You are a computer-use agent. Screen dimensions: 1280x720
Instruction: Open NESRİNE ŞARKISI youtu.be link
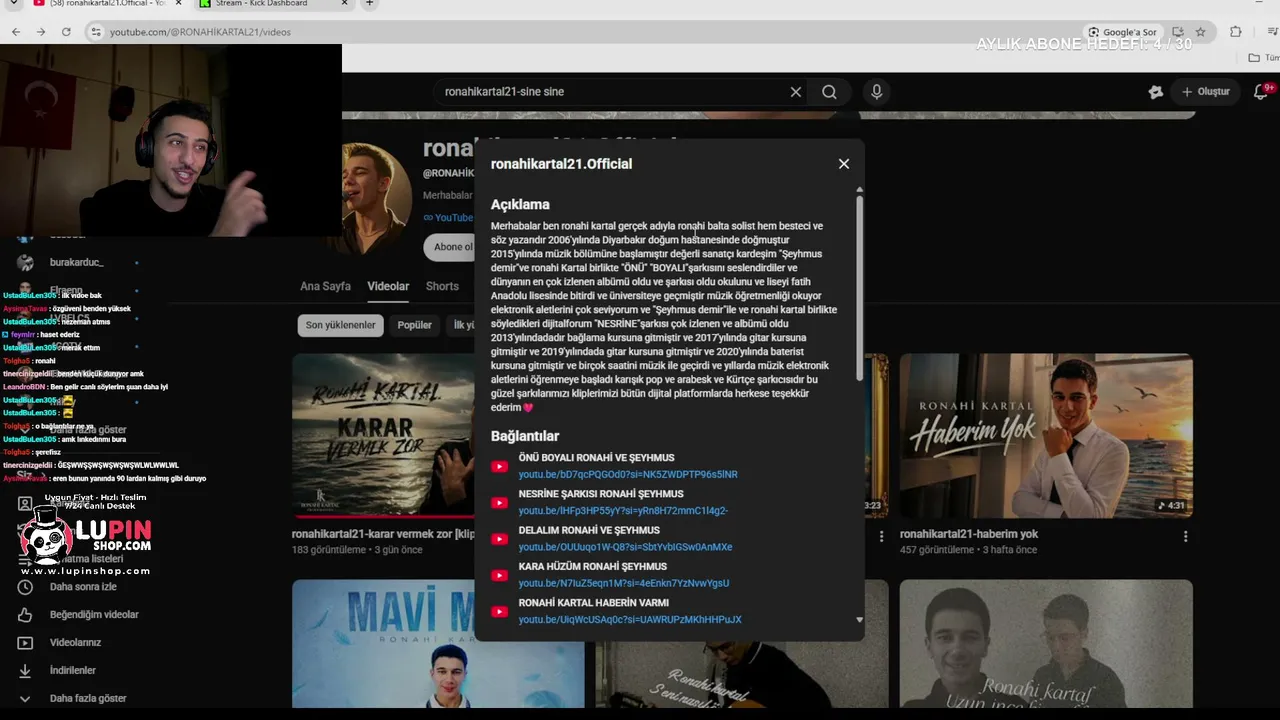pyautogui.click(x=623, y=511)
